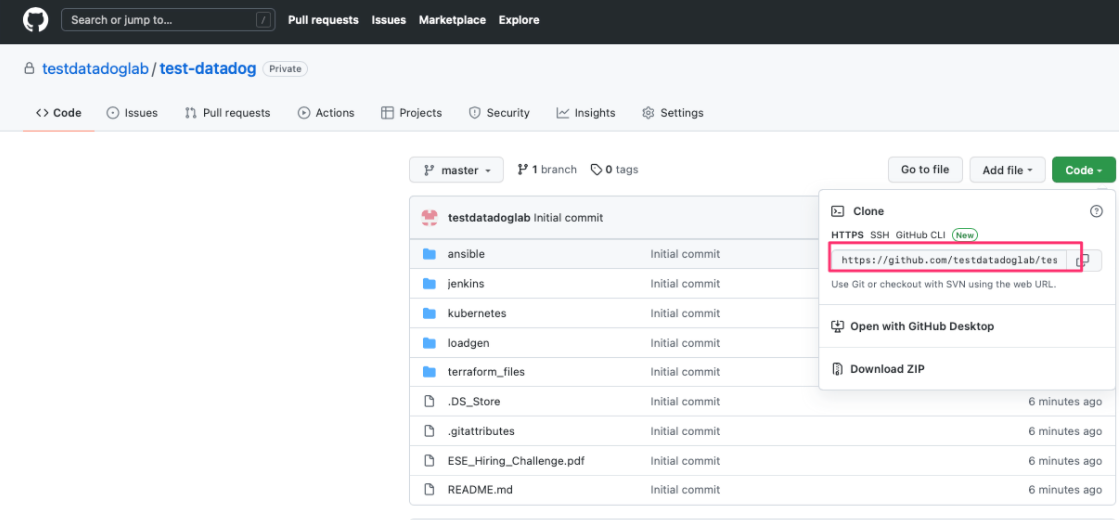
Task: View the 0 tags link
Action: 614,170
